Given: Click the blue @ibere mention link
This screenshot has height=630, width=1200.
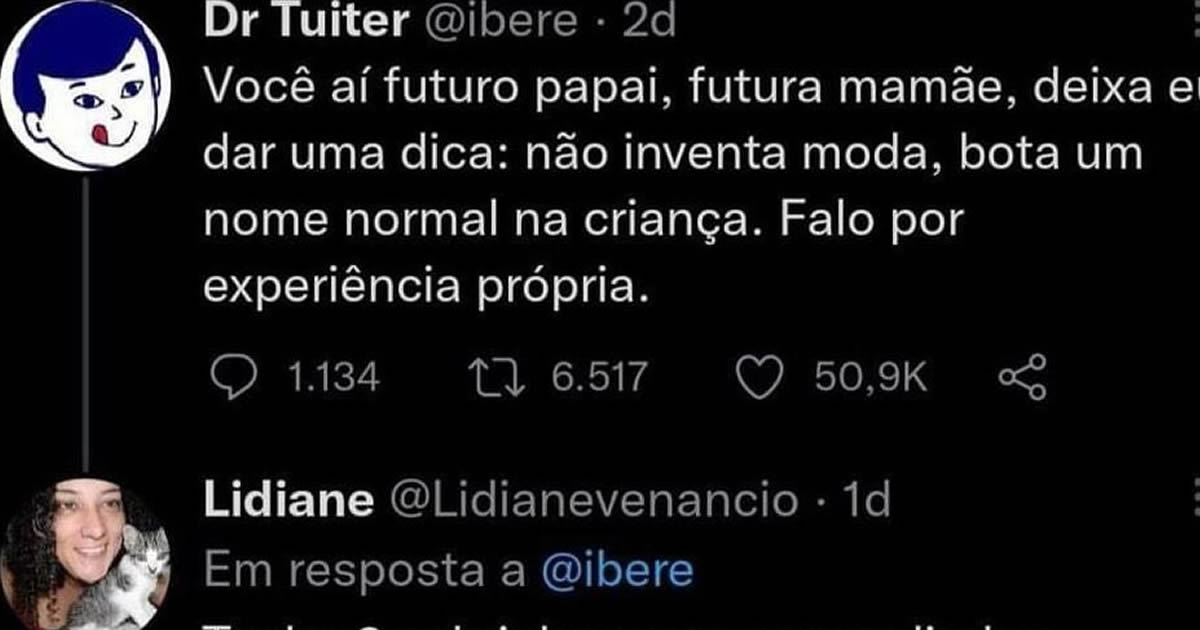Looking at the screenshot, I should (616, 571).
